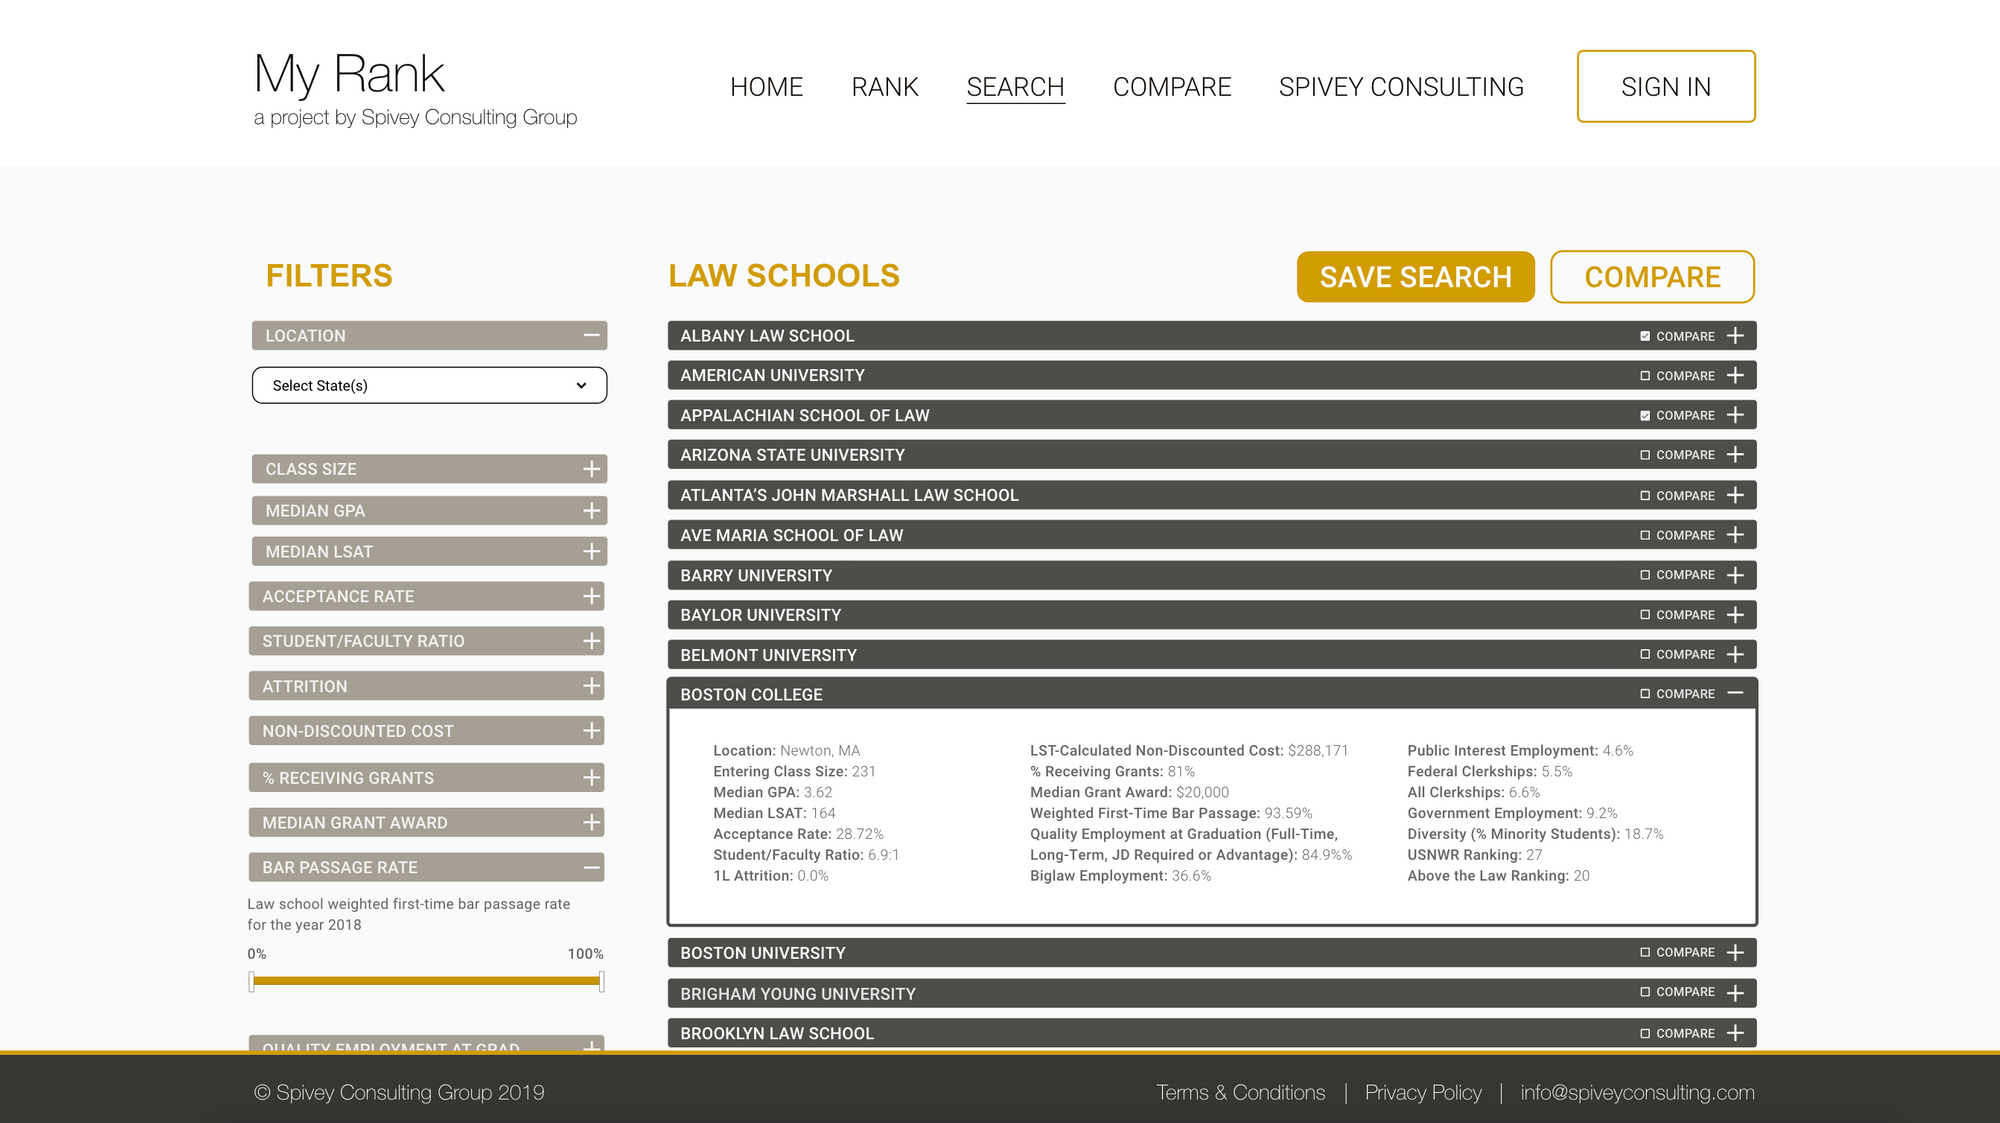Check Compare for Brooklyn Law School

tap(1645, 1034)
